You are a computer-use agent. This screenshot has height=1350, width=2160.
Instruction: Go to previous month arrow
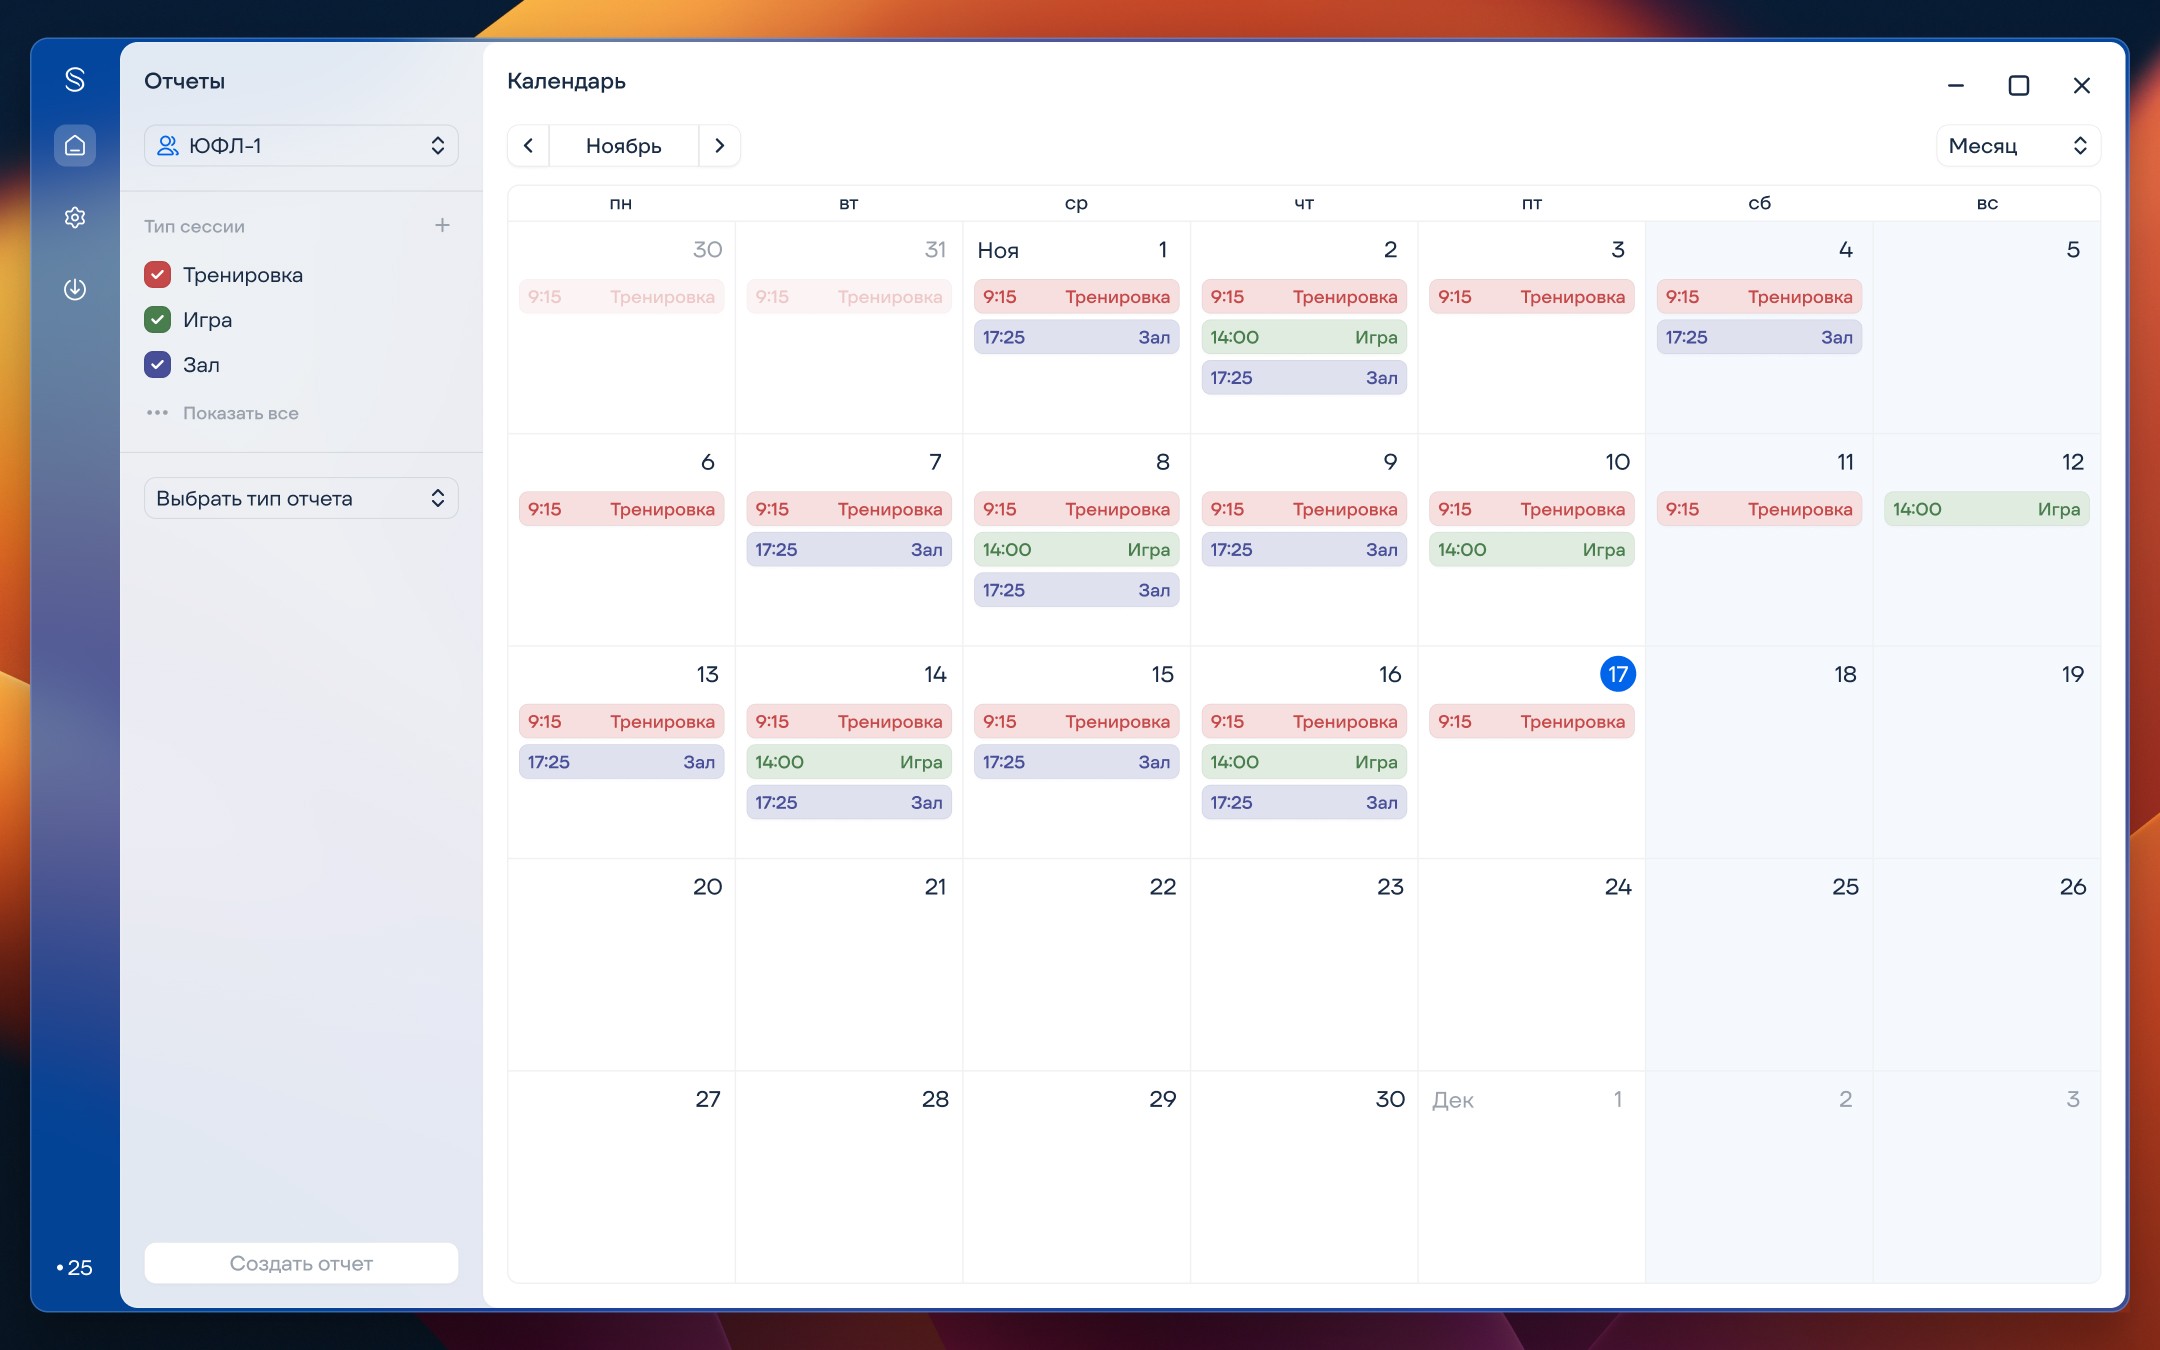coord(528,146)
